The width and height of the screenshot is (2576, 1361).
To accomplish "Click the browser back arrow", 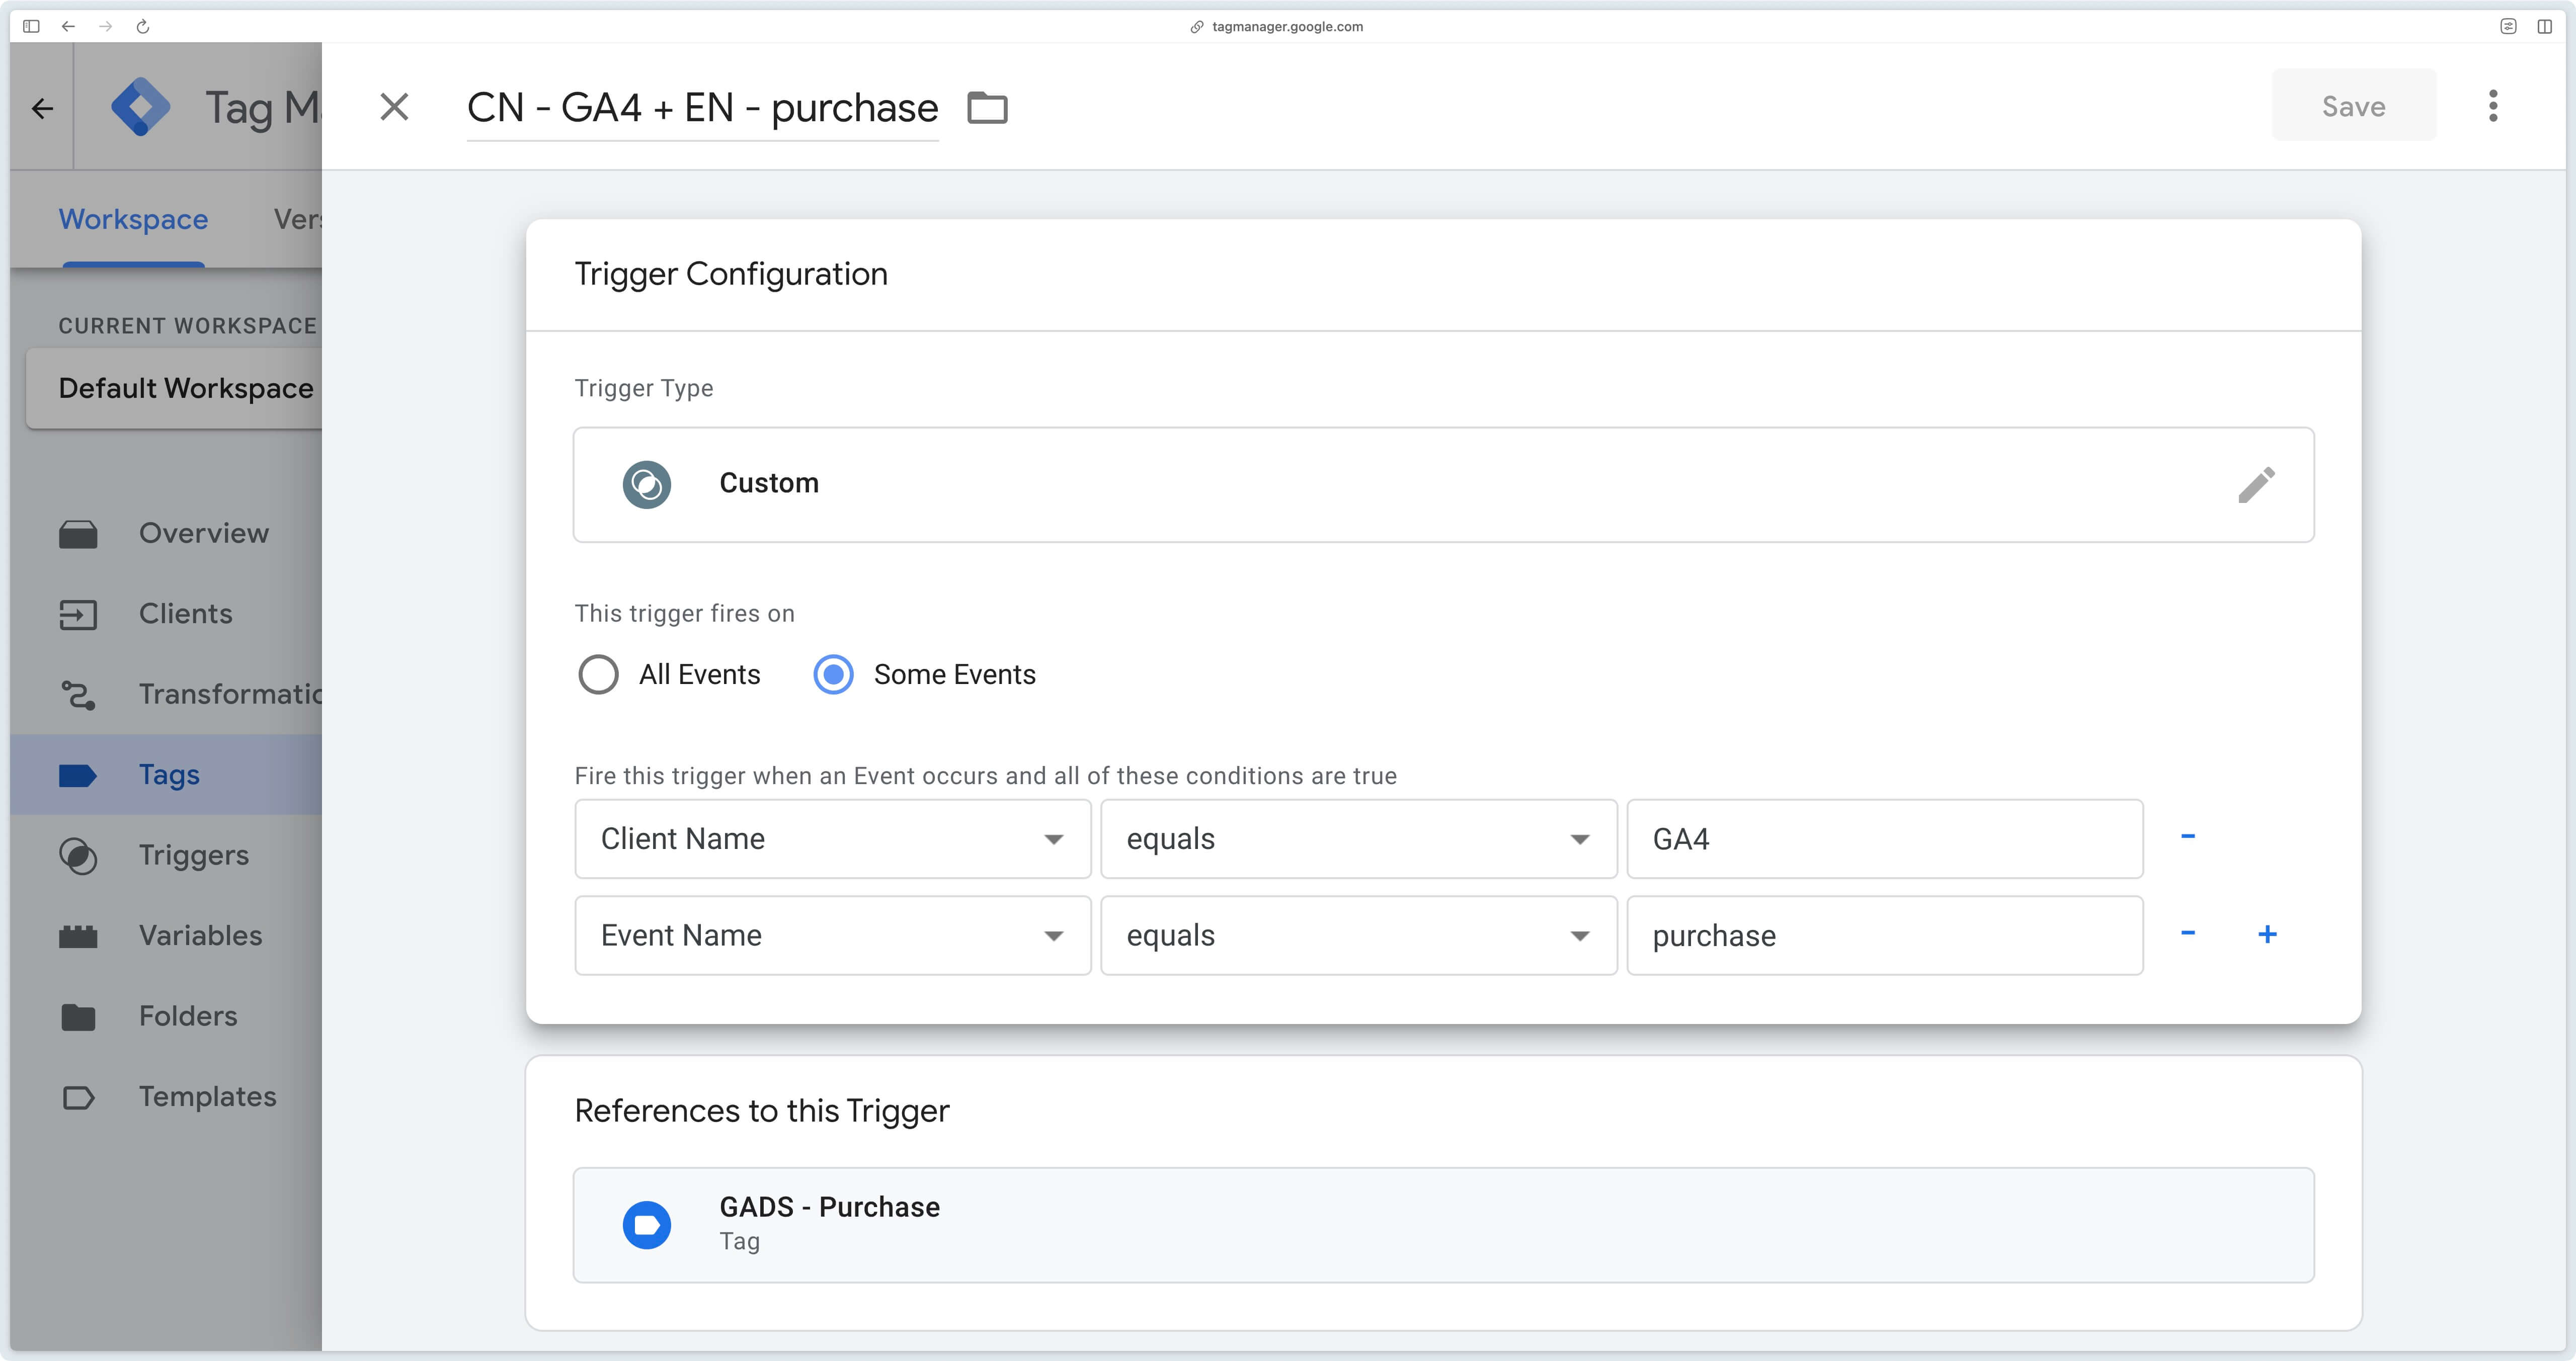I will [x=68, y=26].
